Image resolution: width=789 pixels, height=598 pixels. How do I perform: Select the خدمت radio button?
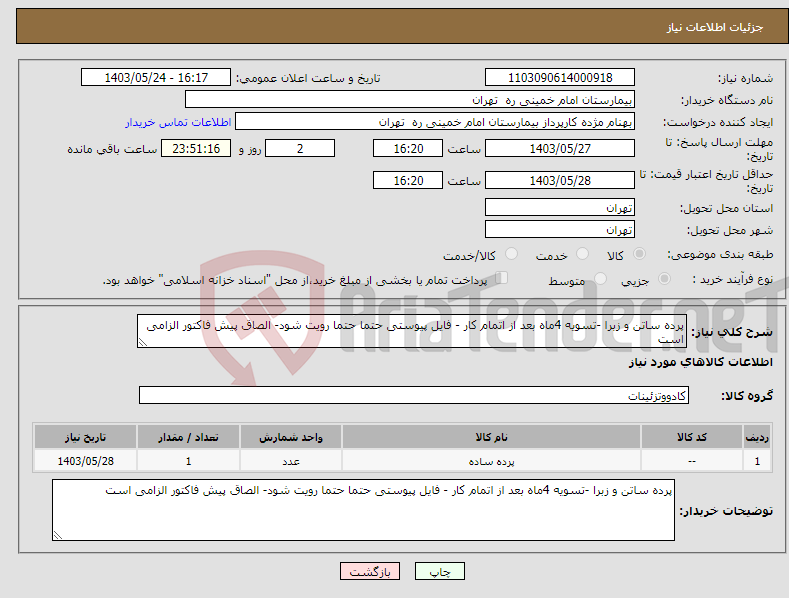[582, 254]
